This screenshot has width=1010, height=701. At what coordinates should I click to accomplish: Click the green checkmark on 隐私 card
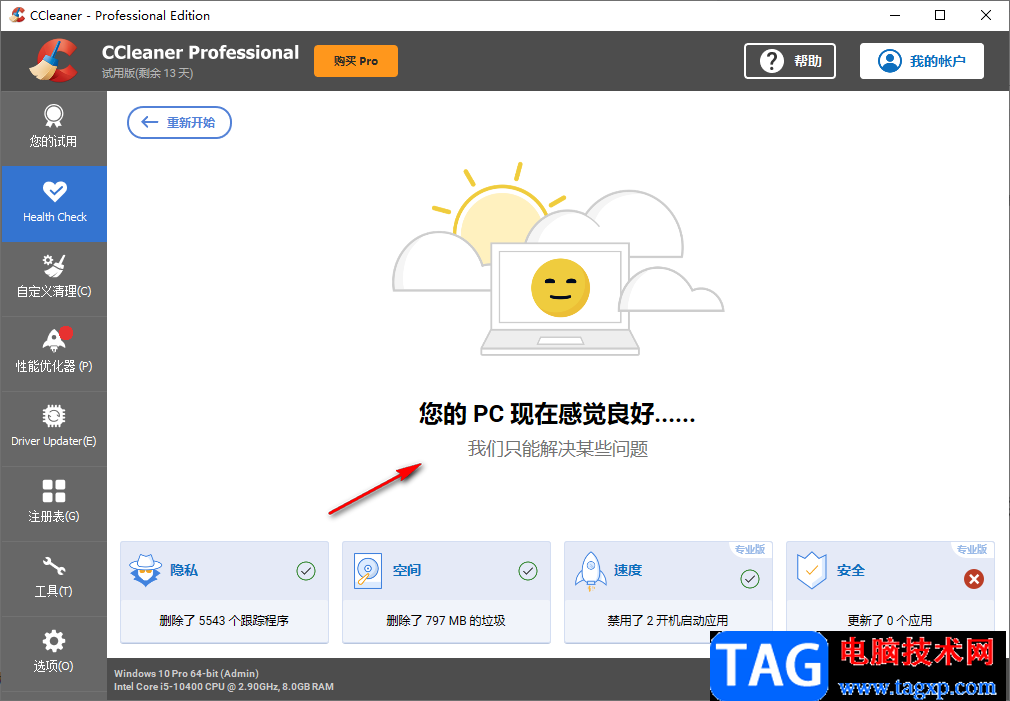(306, 571)
